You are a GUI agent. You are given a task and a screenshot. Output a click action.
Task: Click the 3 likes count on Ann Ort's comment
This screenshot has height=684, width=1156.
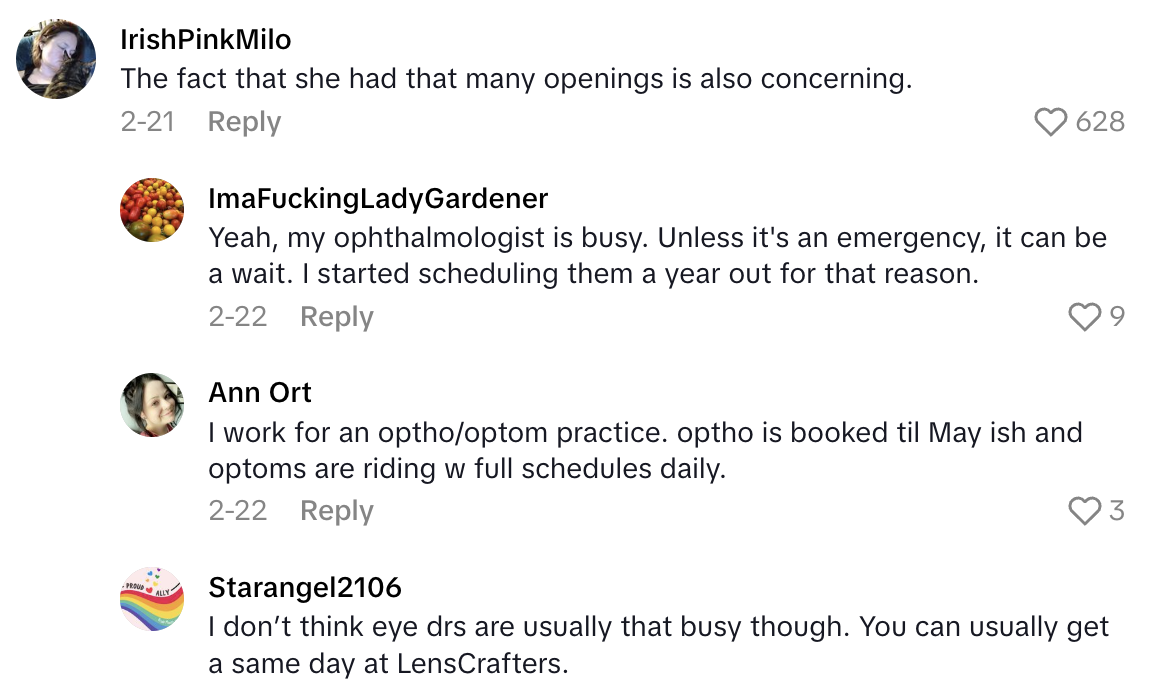(x=1118, y=511)
